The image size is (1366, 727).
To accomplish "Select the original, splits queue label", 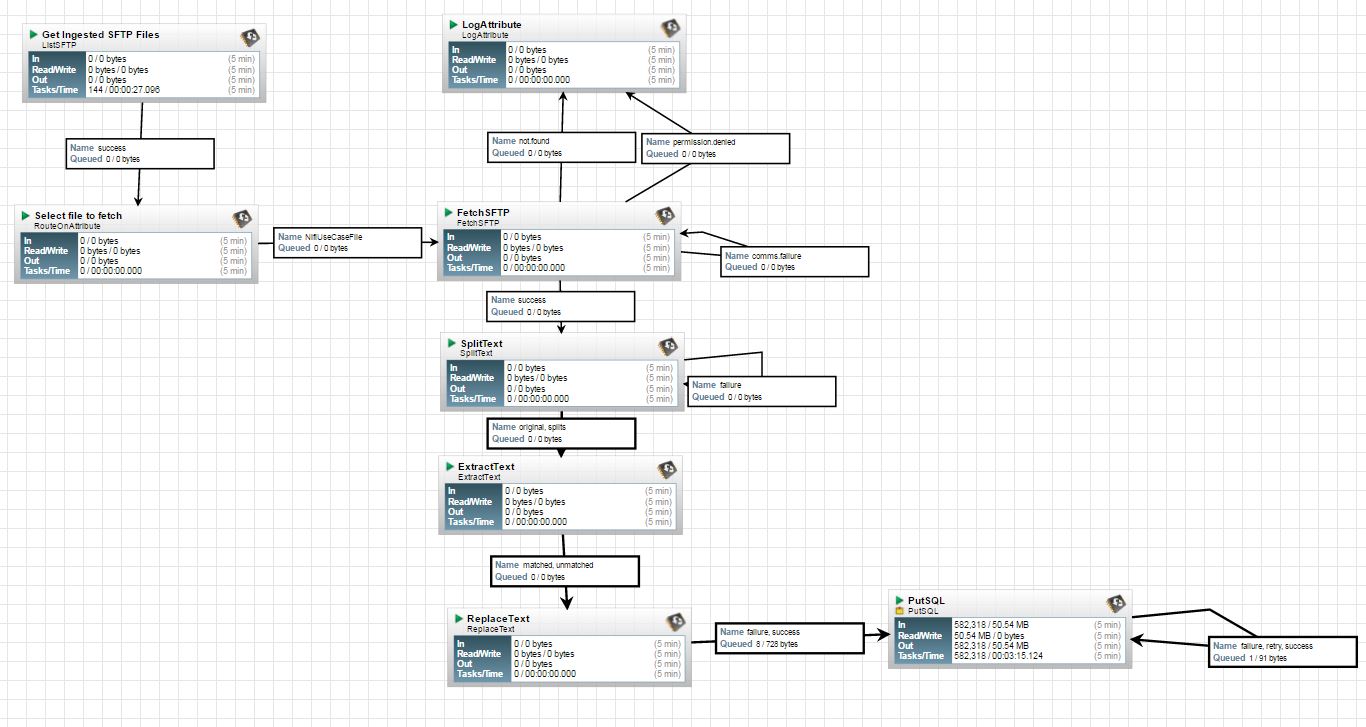I will (563, 432).
